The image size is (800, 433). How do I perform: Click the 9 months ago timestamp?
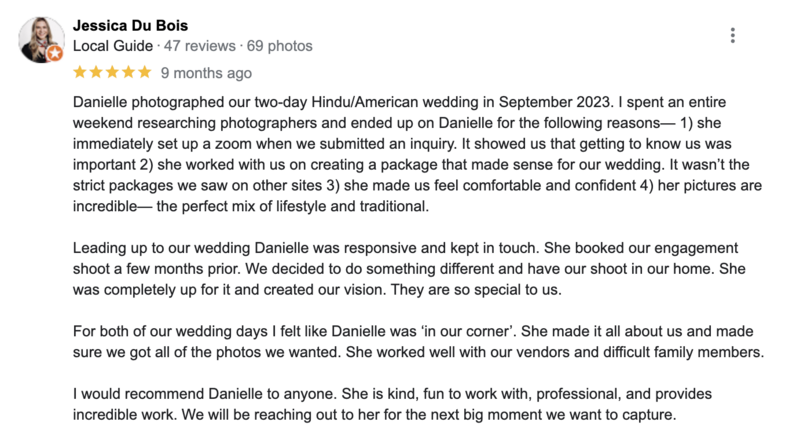pos(206,73)
